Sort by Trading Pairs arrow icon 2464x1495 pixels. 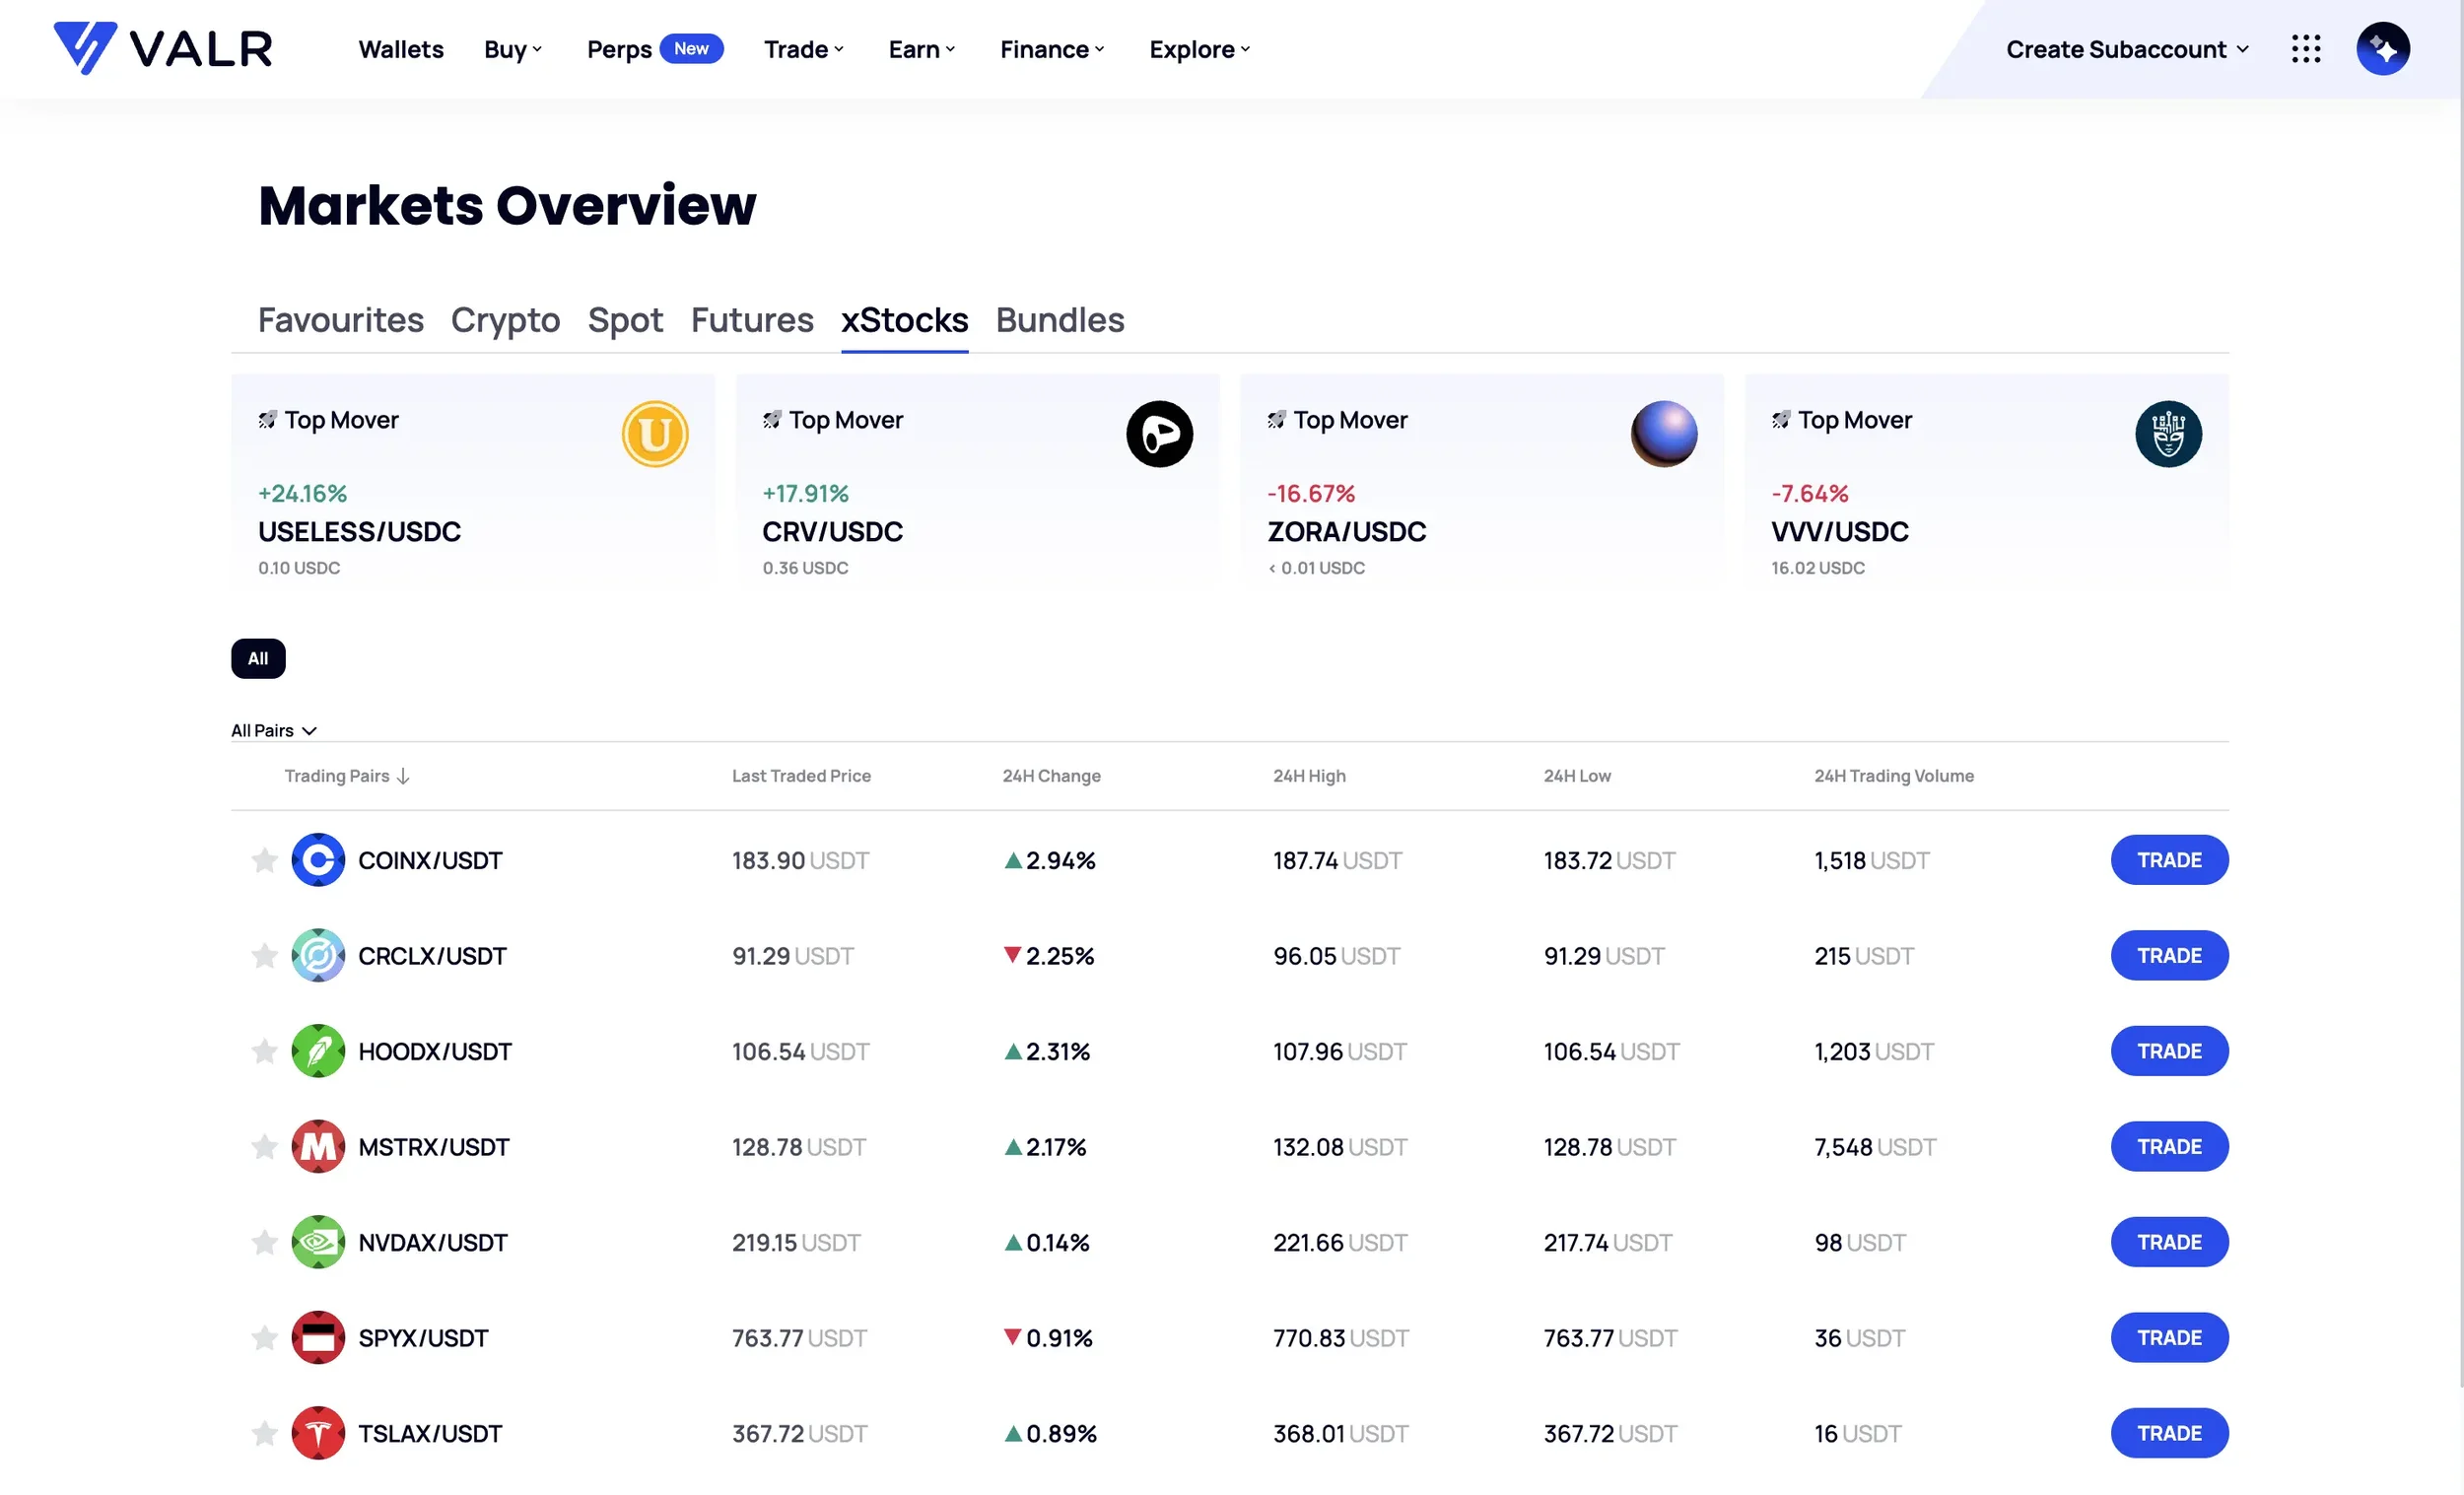point(403,777)
